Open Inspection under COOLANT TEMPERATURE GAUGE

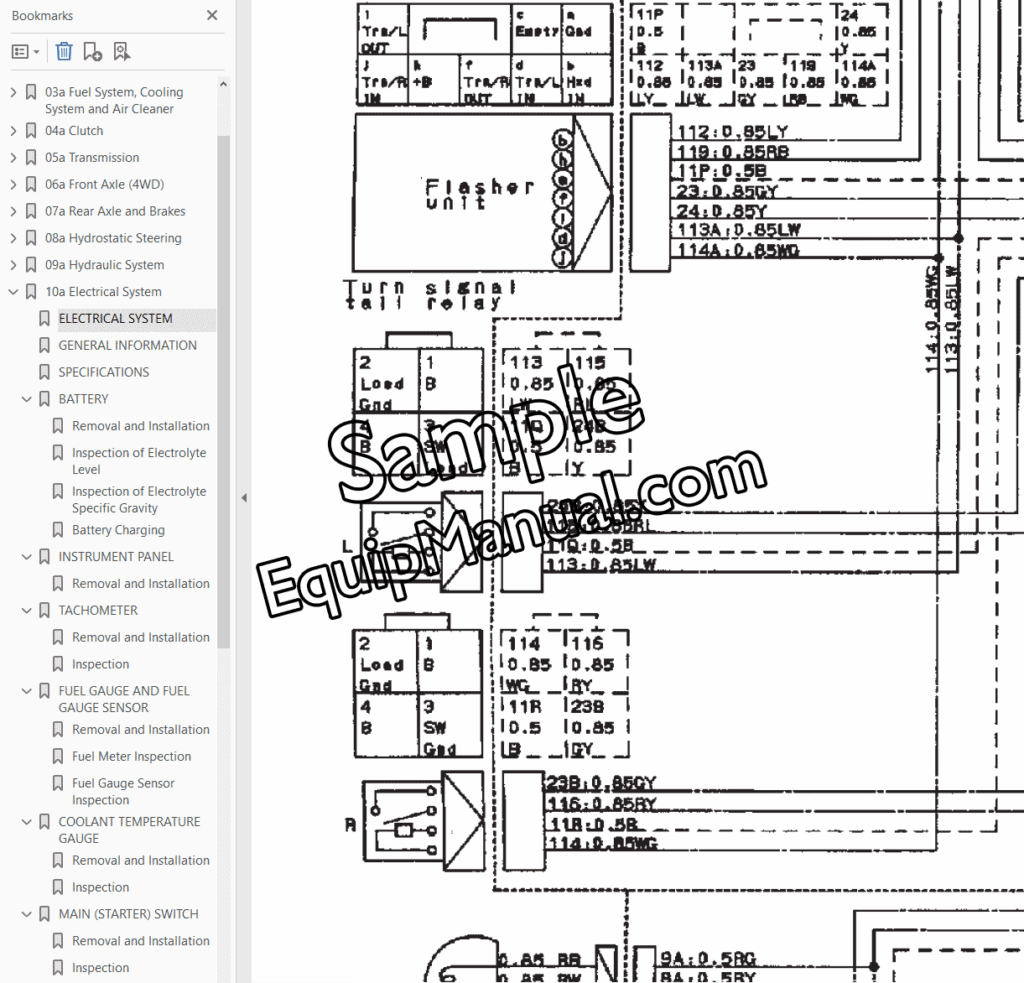[101, 887]
